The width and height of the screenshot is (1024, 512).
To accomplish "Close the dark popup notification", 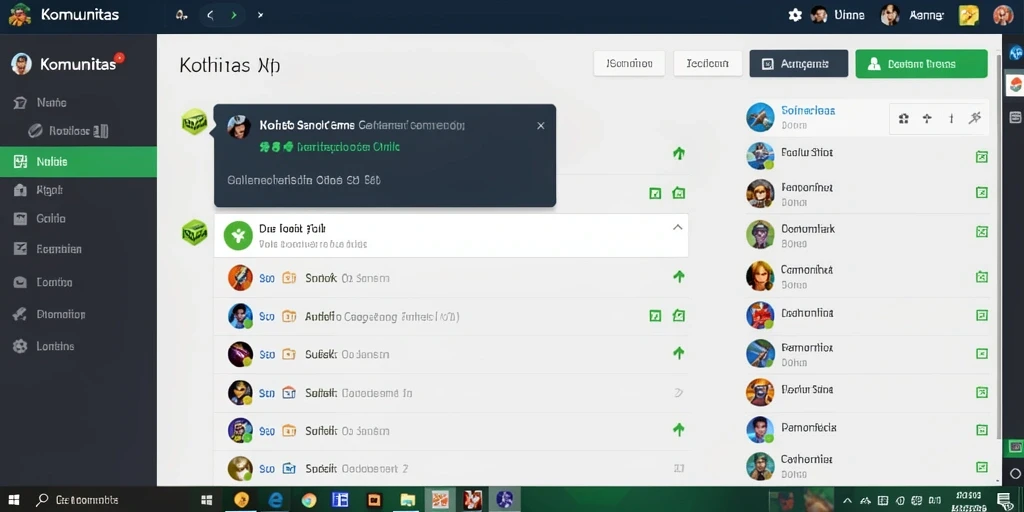I will click(x=540, y=125).
